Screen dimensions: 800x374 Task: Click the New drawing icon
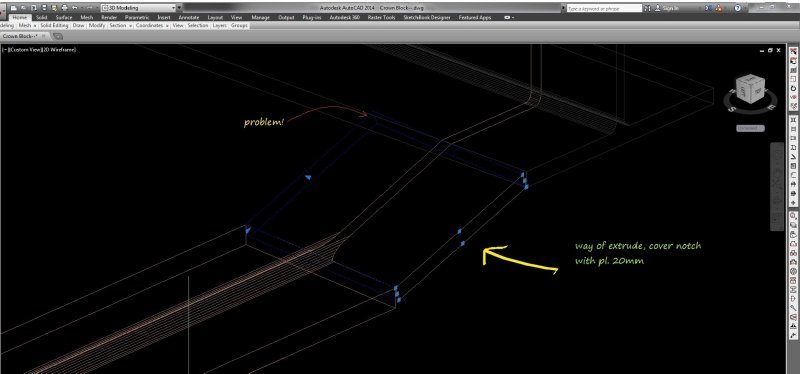coord(14,8)
